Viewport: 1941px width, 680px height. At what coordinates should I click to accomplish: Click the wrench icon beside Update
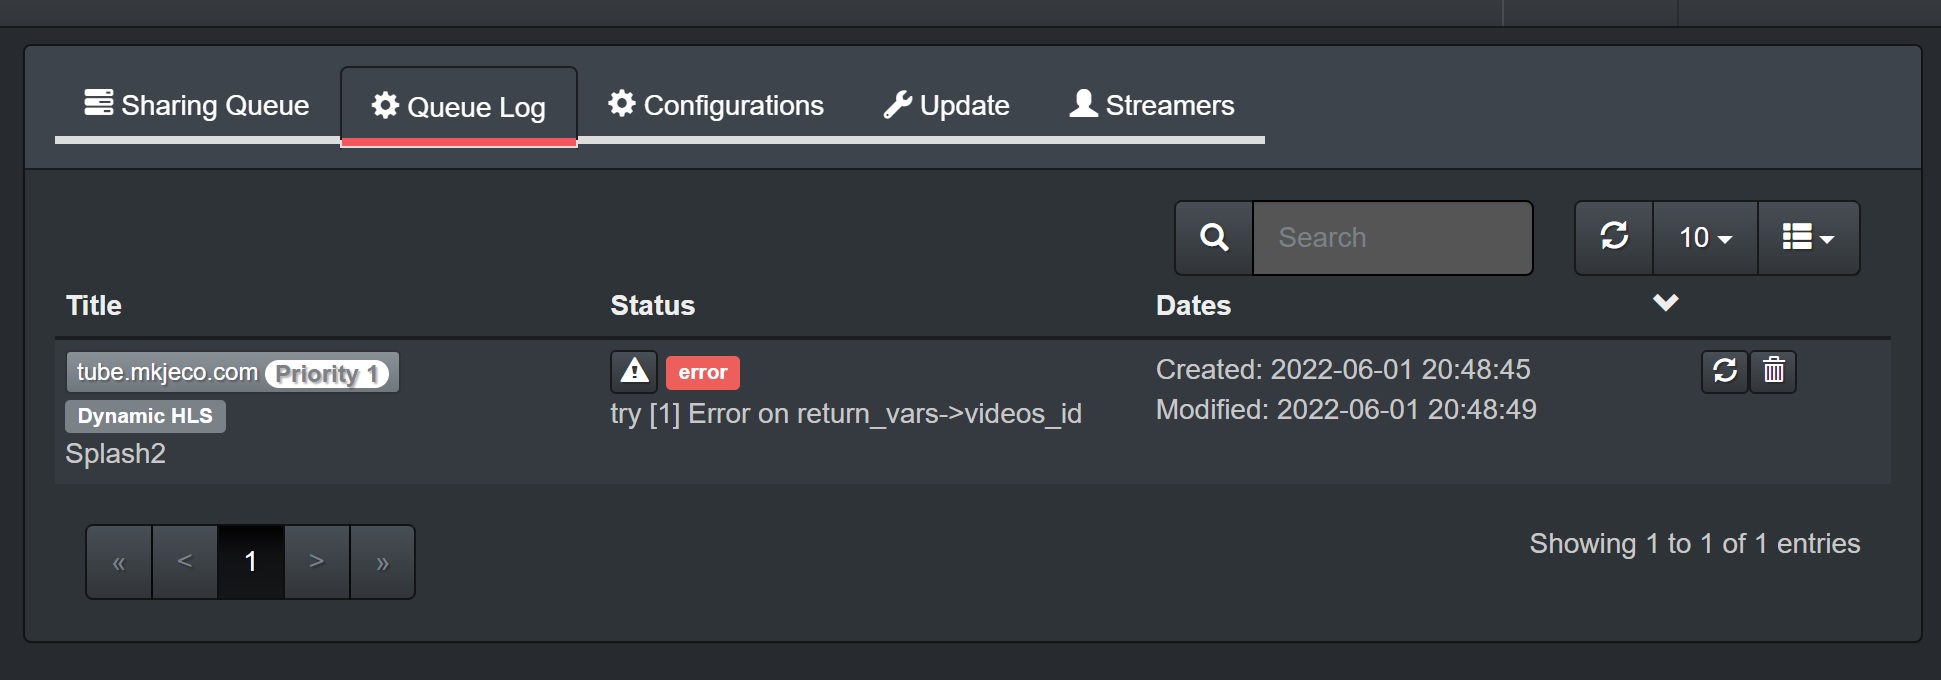[x=899, y=103]
